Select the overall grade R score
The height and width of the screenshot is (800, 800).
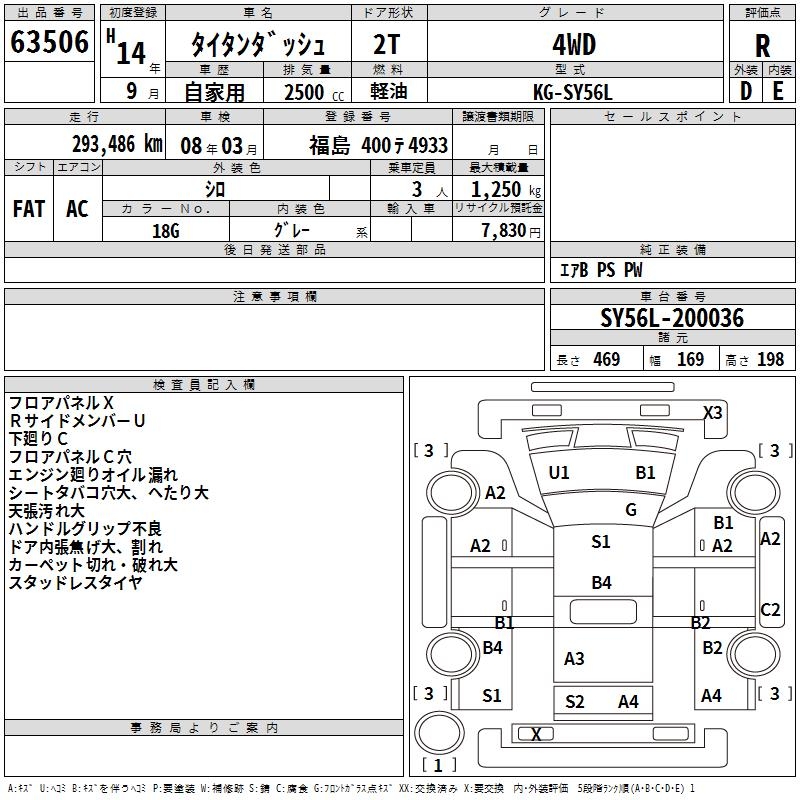click(763, 45)
